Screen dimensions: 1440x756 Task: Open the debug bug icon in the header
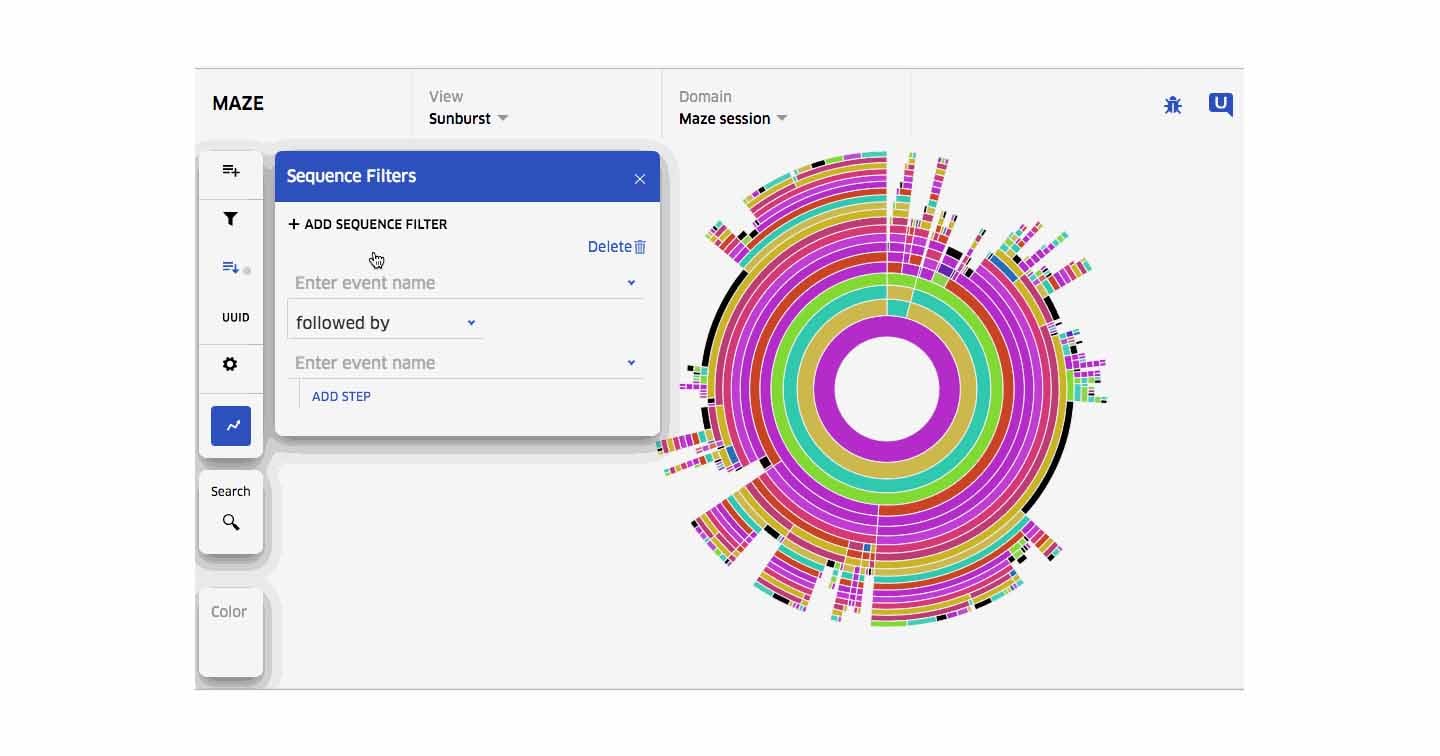(x=1172, y=104)
